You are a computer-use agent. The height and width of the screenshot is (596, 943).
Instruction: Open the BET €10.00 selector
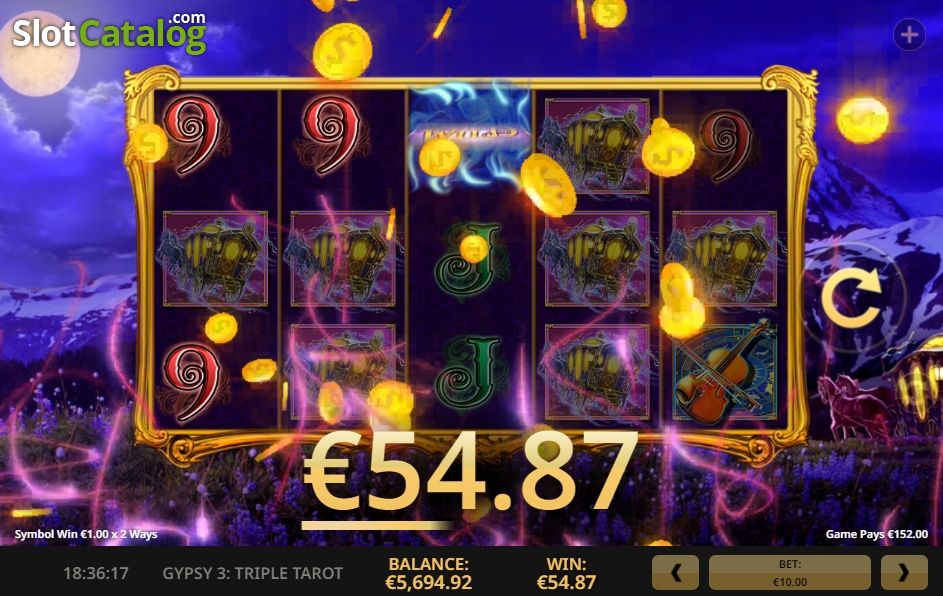pos(790,573)
